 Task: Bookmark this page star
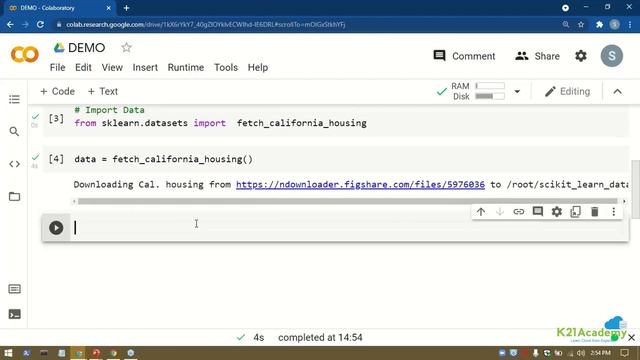[x=581, y=24]
